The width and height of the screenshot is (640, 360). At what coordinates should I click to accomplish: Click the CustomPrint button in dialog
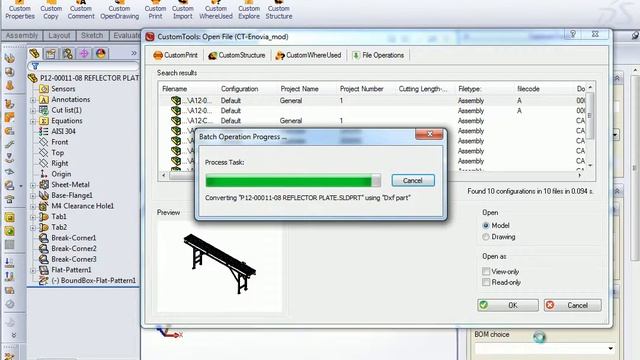175,55
